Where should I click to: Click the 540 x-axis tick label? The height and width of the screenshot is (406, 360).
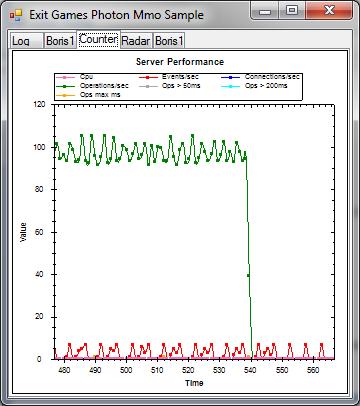click(250, 370)
